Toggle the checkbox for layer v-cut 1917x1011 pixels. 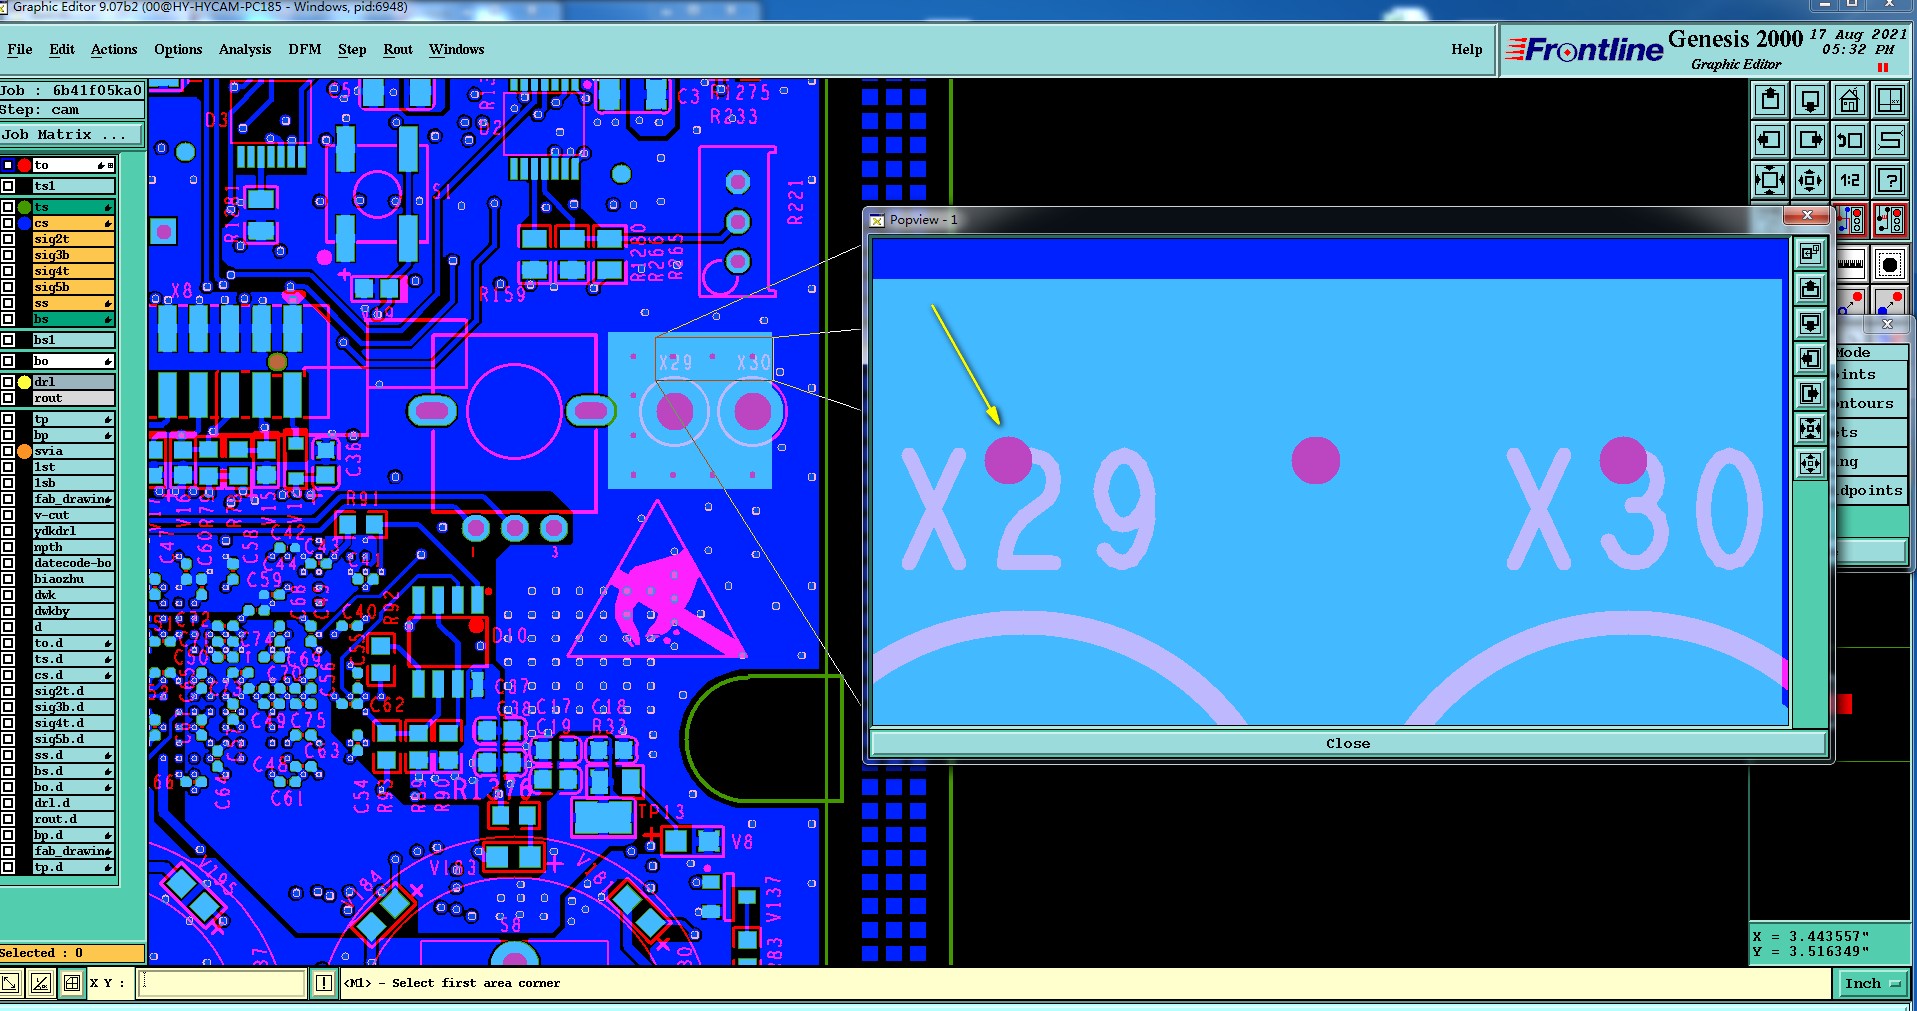8,515
